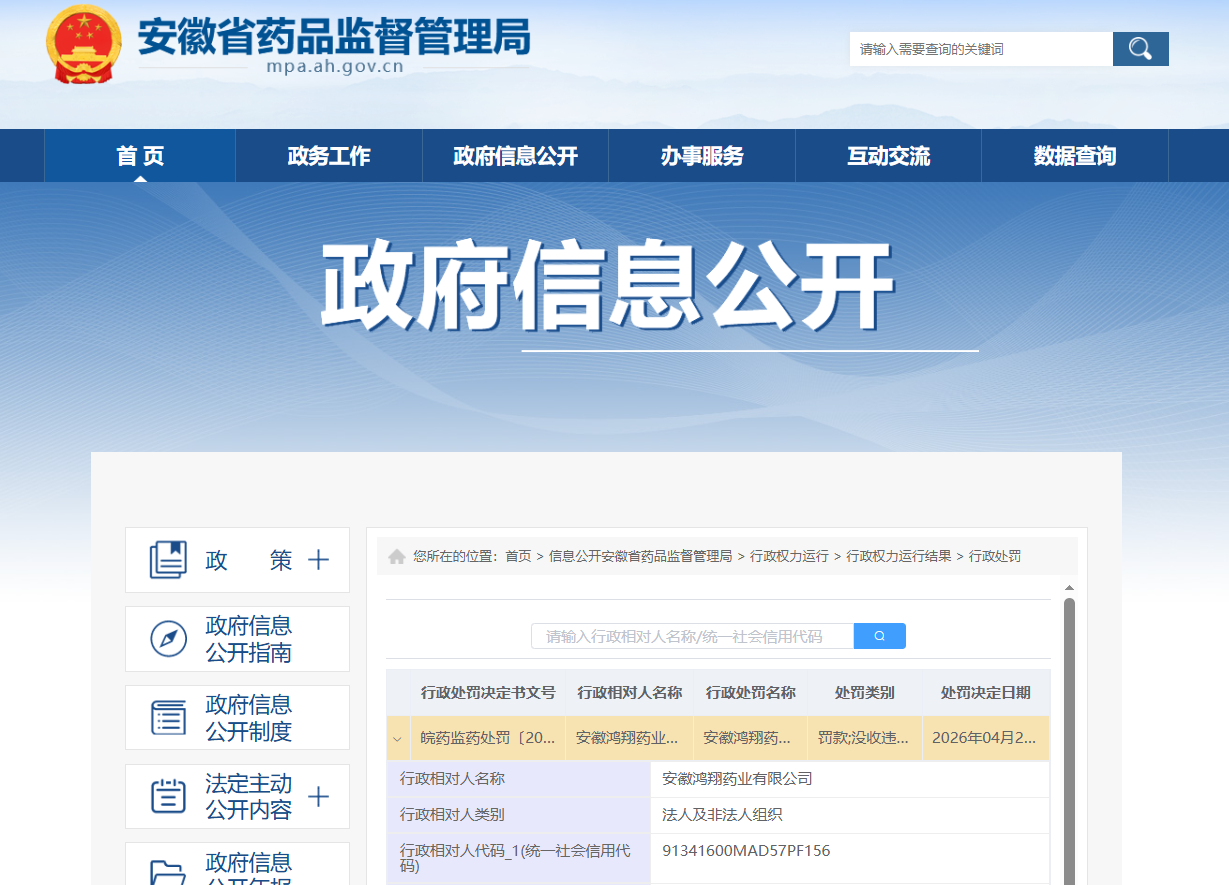
Task: Click the folder icon for 政府信息公开年报
Action: [168, 872]
